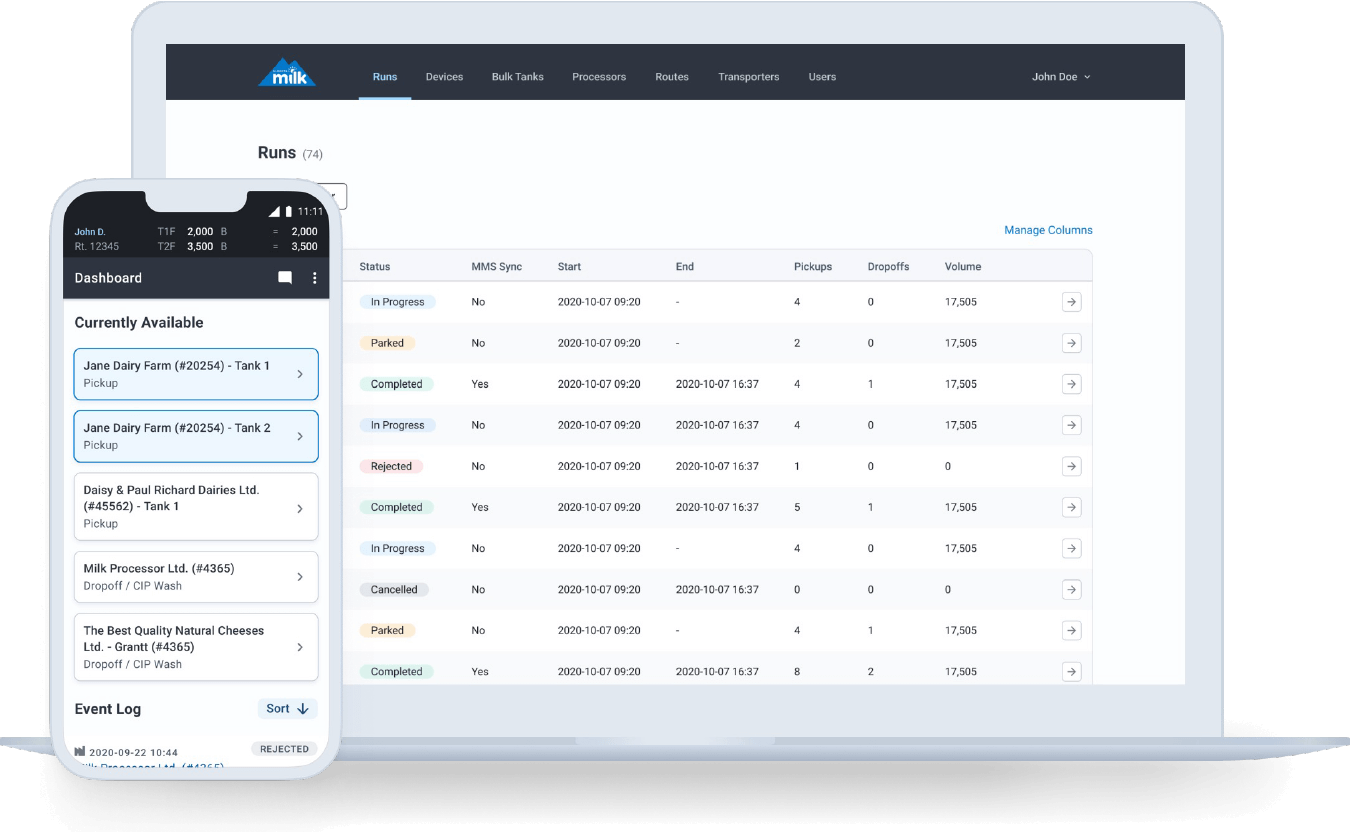1350x832 pixels.
Task: Click the battery icon in the phone status bar
Action: click(x=287, y=211)
